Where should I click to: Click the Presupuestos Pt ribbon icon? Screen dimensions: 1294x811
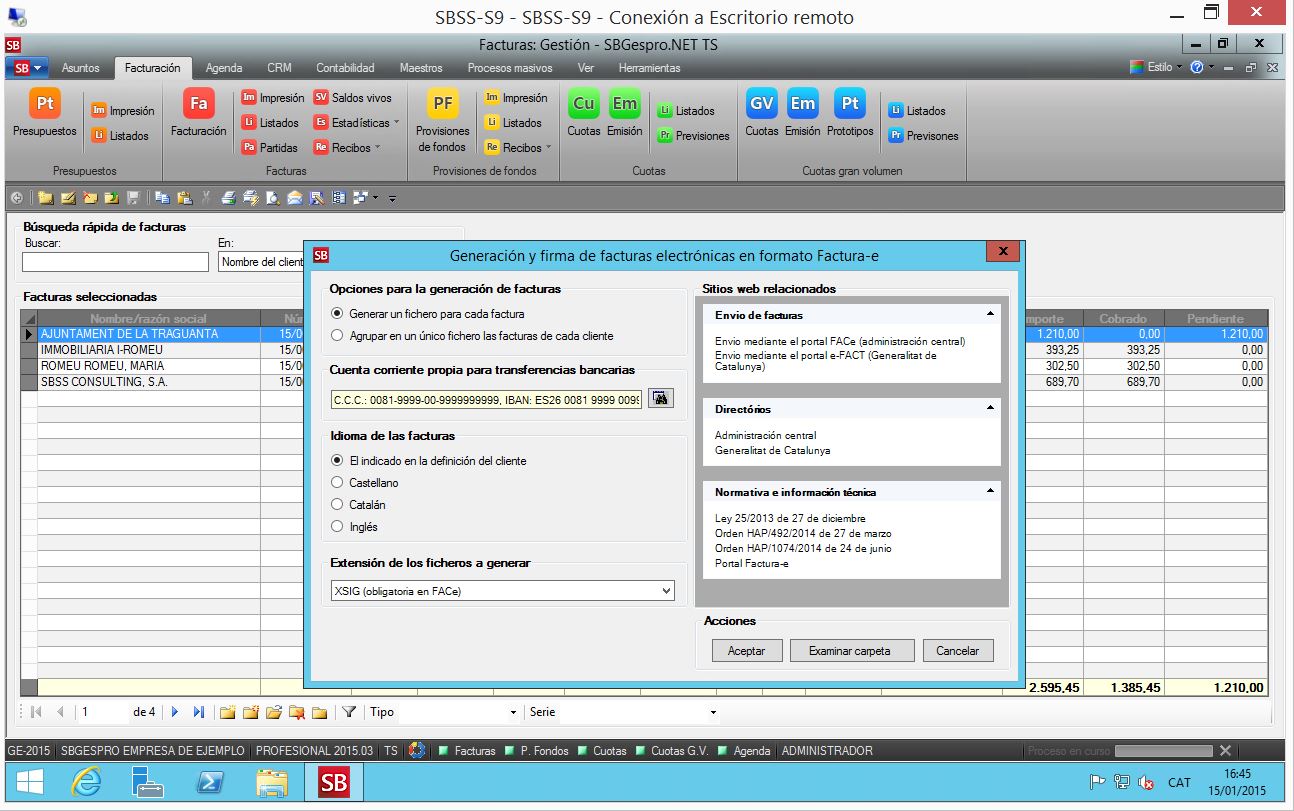click(x=45, y=104)
